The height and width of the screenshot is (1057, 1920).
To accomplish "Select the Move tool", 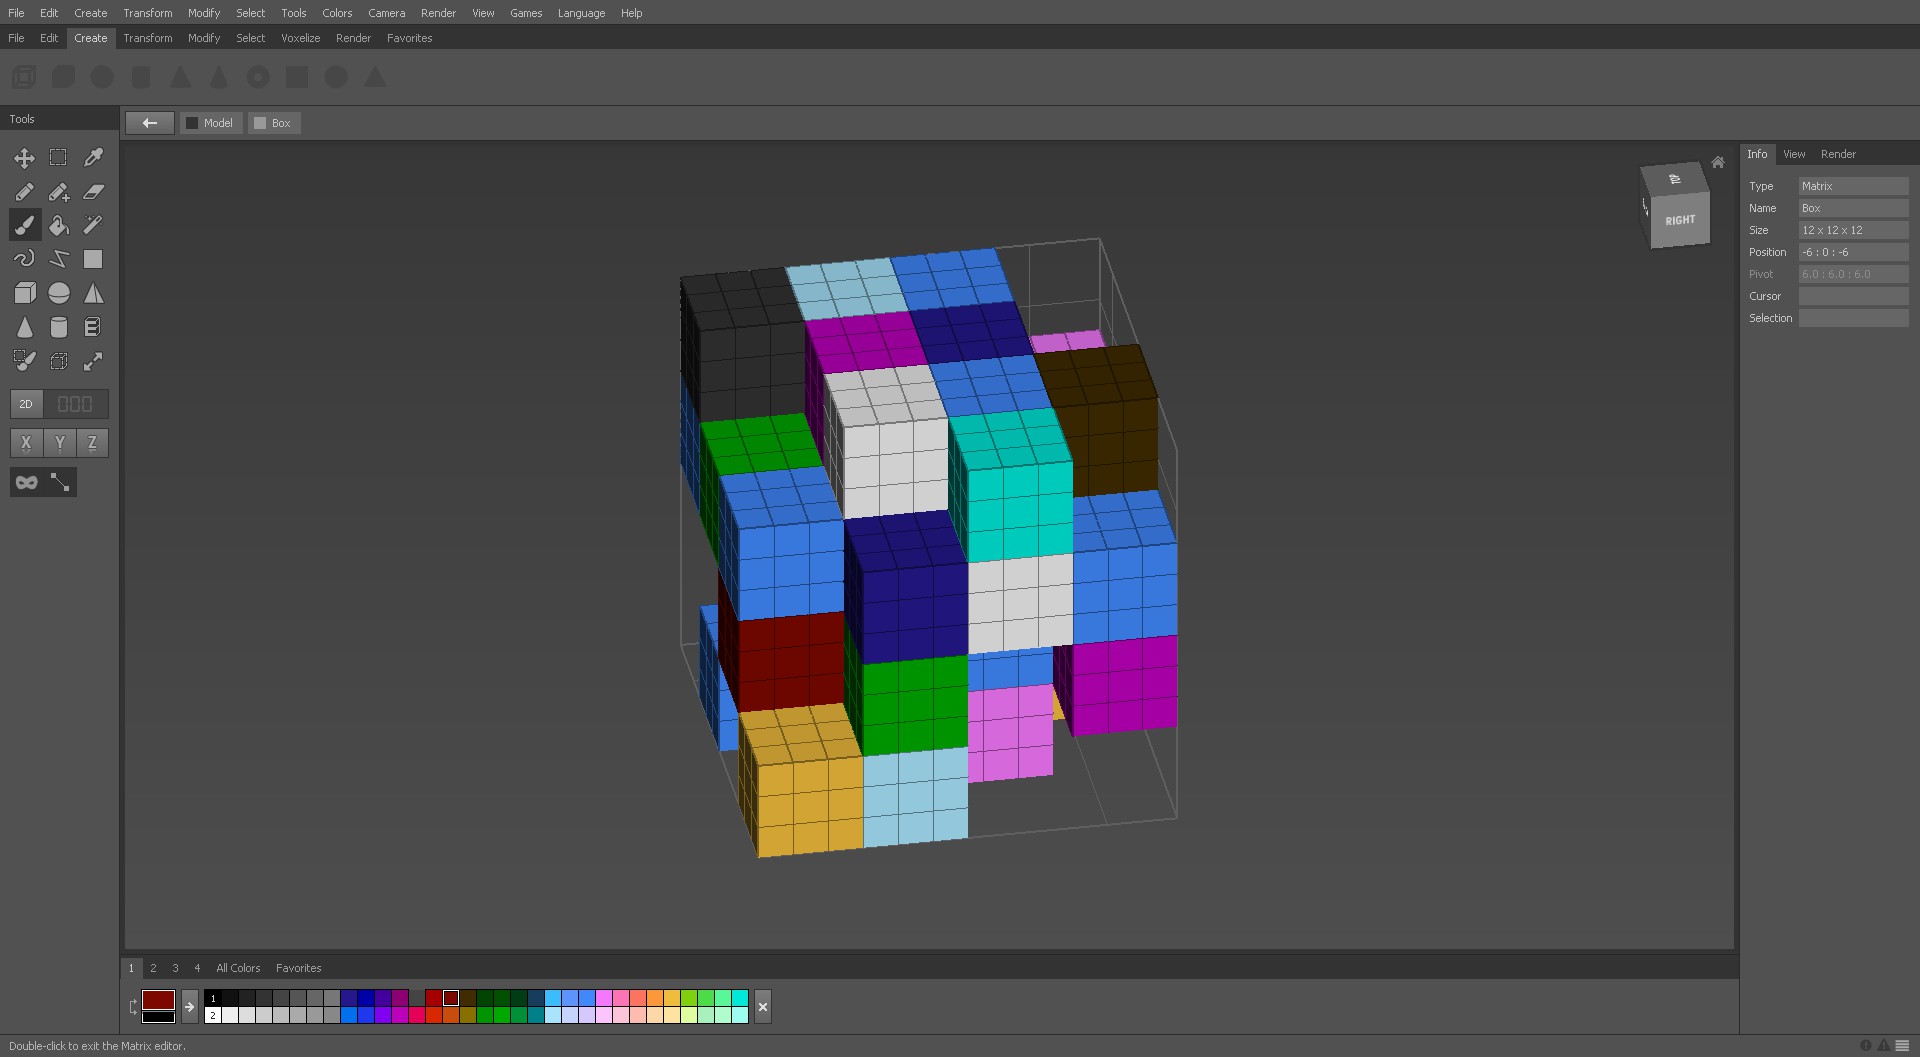I will [25, 158].
